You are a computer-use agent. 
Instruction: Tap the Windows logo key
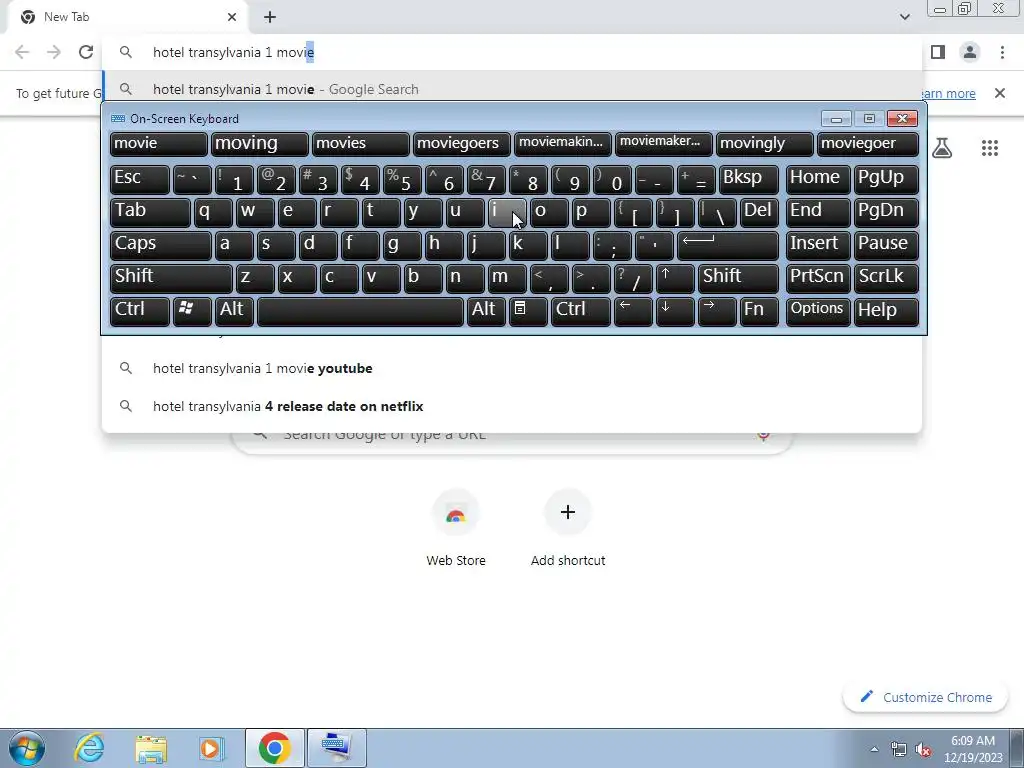point(192,312)
